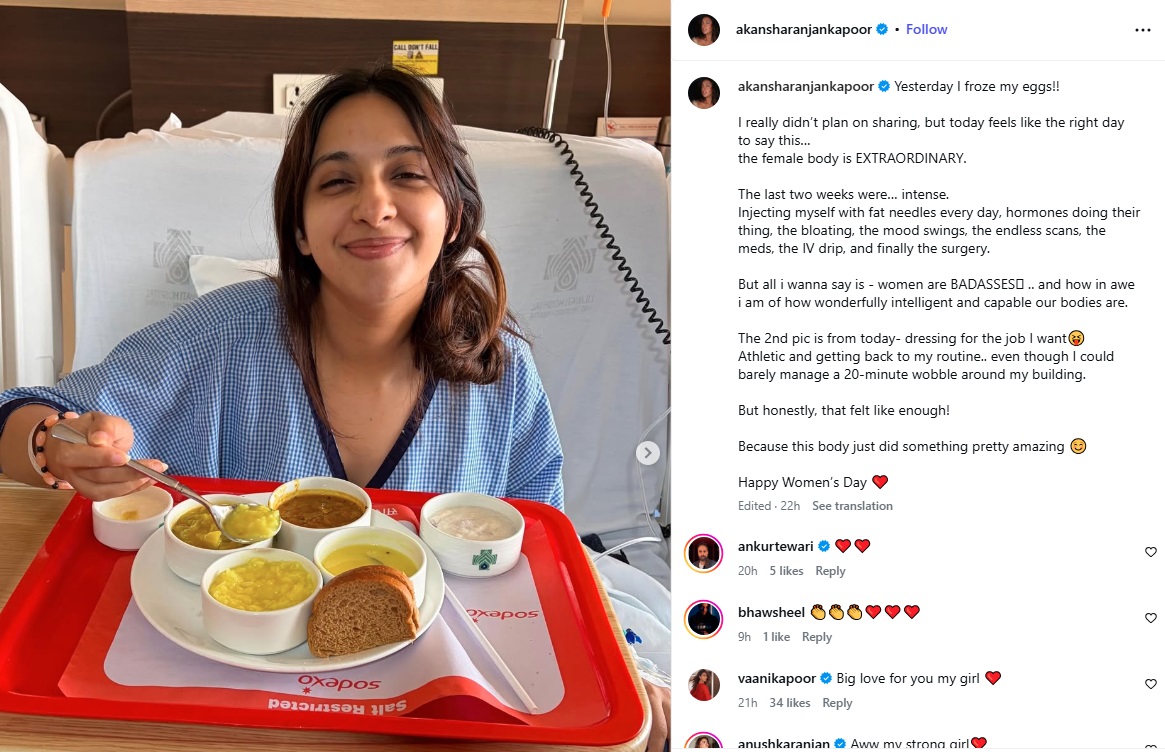View 5 likes on ankurtewari's comment

point(786,571)
